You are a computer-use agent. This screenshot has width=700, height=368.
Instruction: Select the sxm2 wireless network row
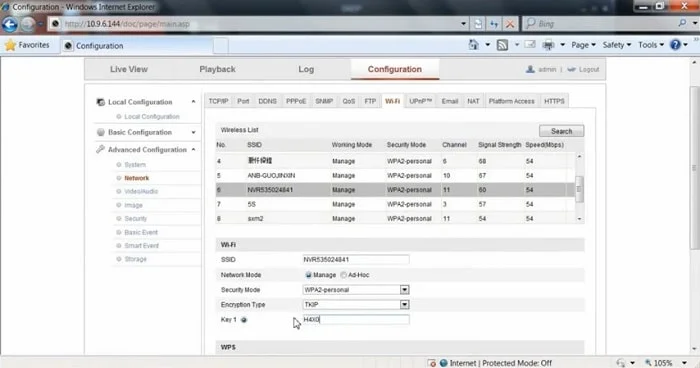coord(395,218)
